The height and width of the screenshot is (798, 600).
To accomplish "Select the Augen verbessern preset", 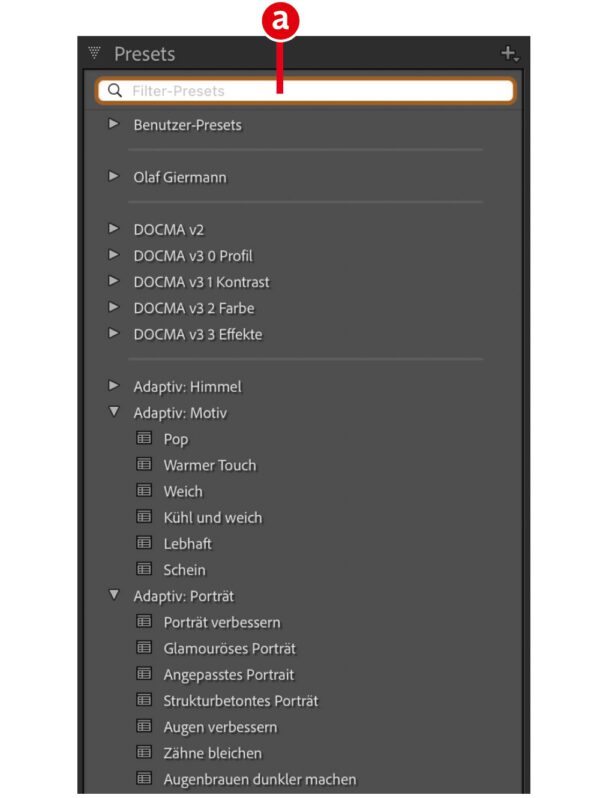I will coord(220,726).
